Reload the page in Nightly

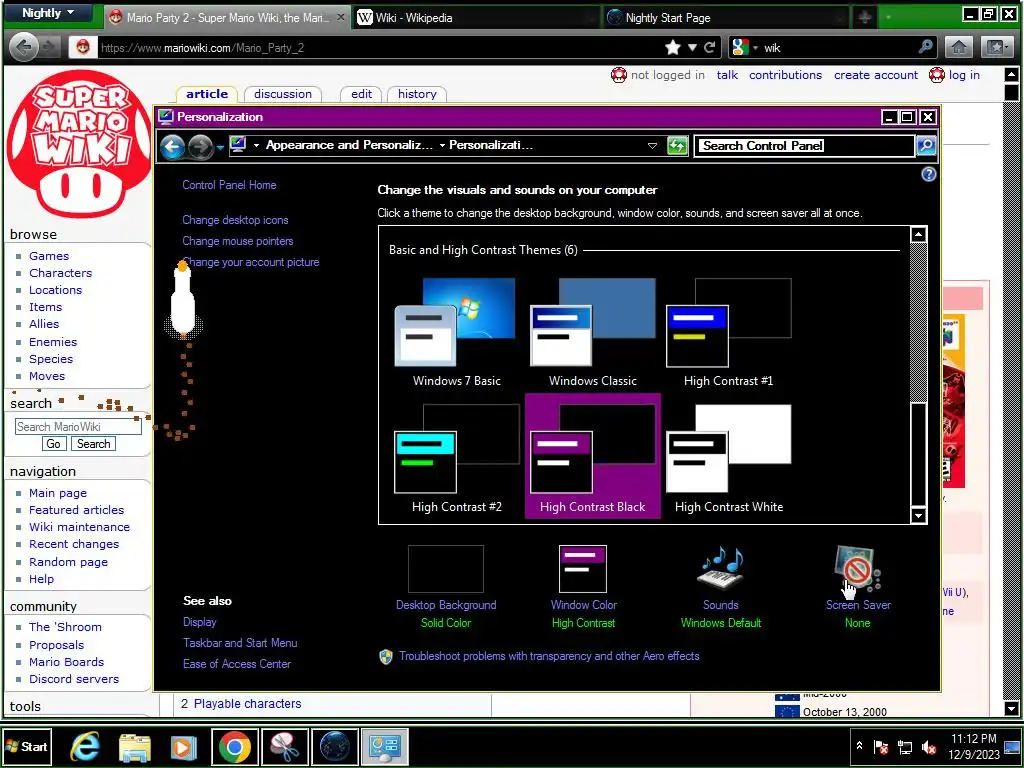pyautogui.click(x=710, y=47)
